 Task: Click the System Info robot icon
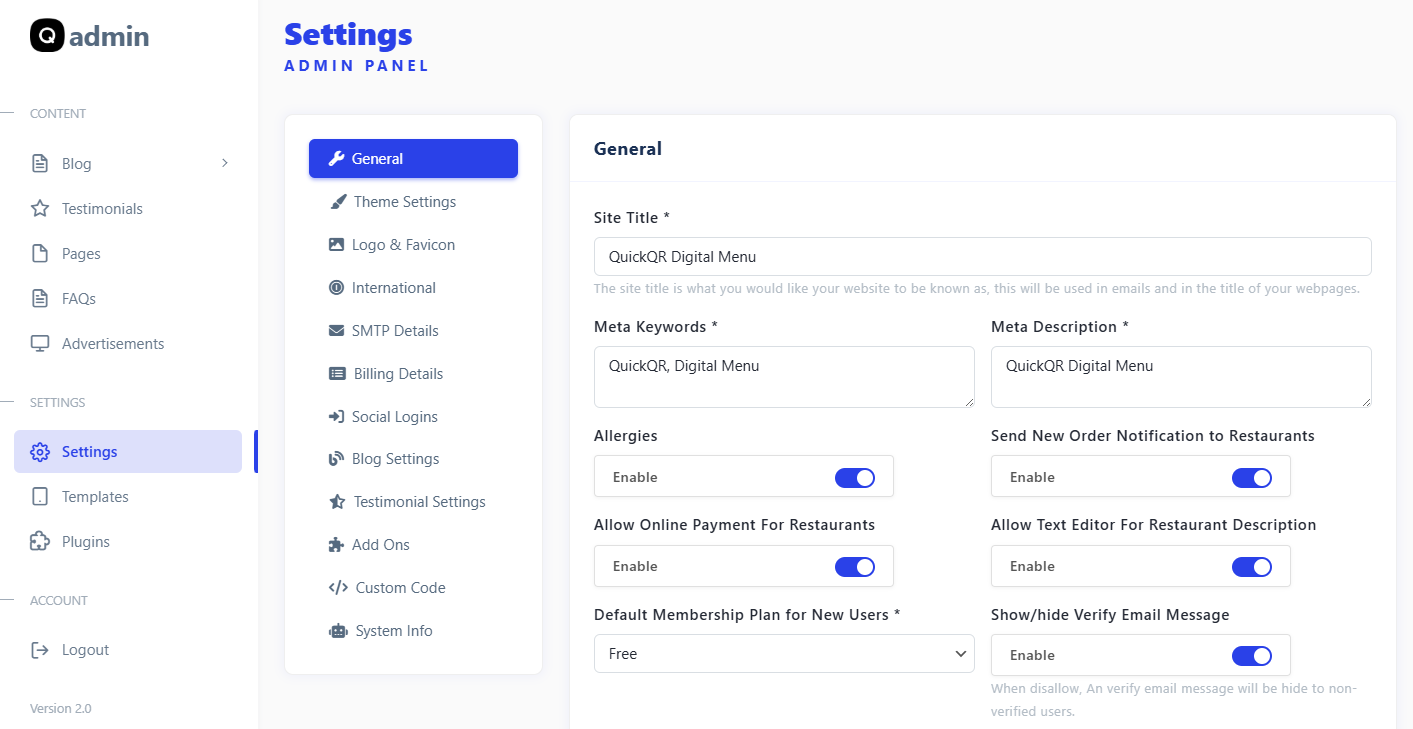point(338,631)
